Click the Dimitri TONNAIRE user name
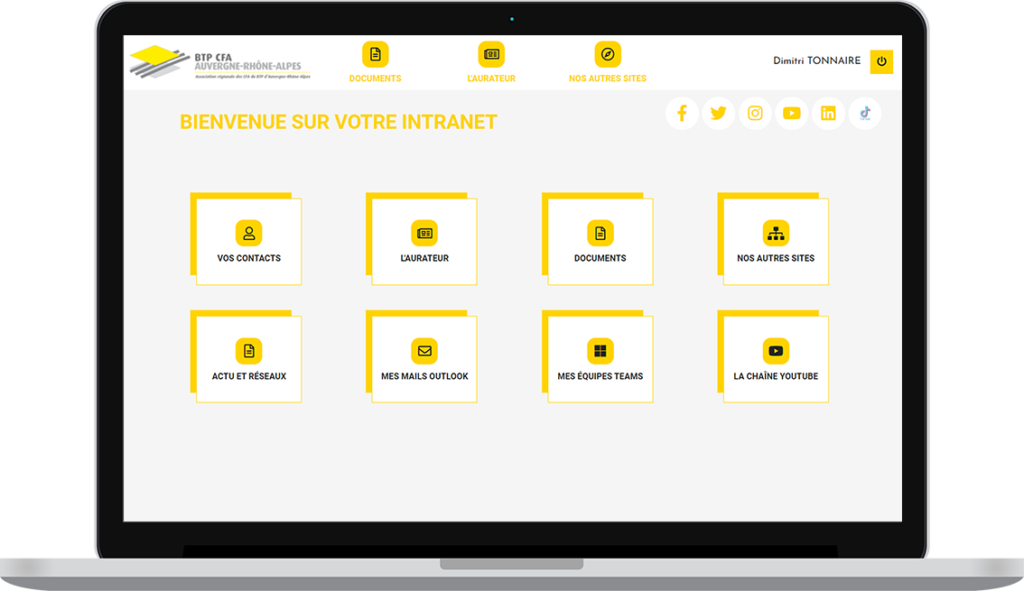Screen dimensions: 1024x591 tap(816, 61)
